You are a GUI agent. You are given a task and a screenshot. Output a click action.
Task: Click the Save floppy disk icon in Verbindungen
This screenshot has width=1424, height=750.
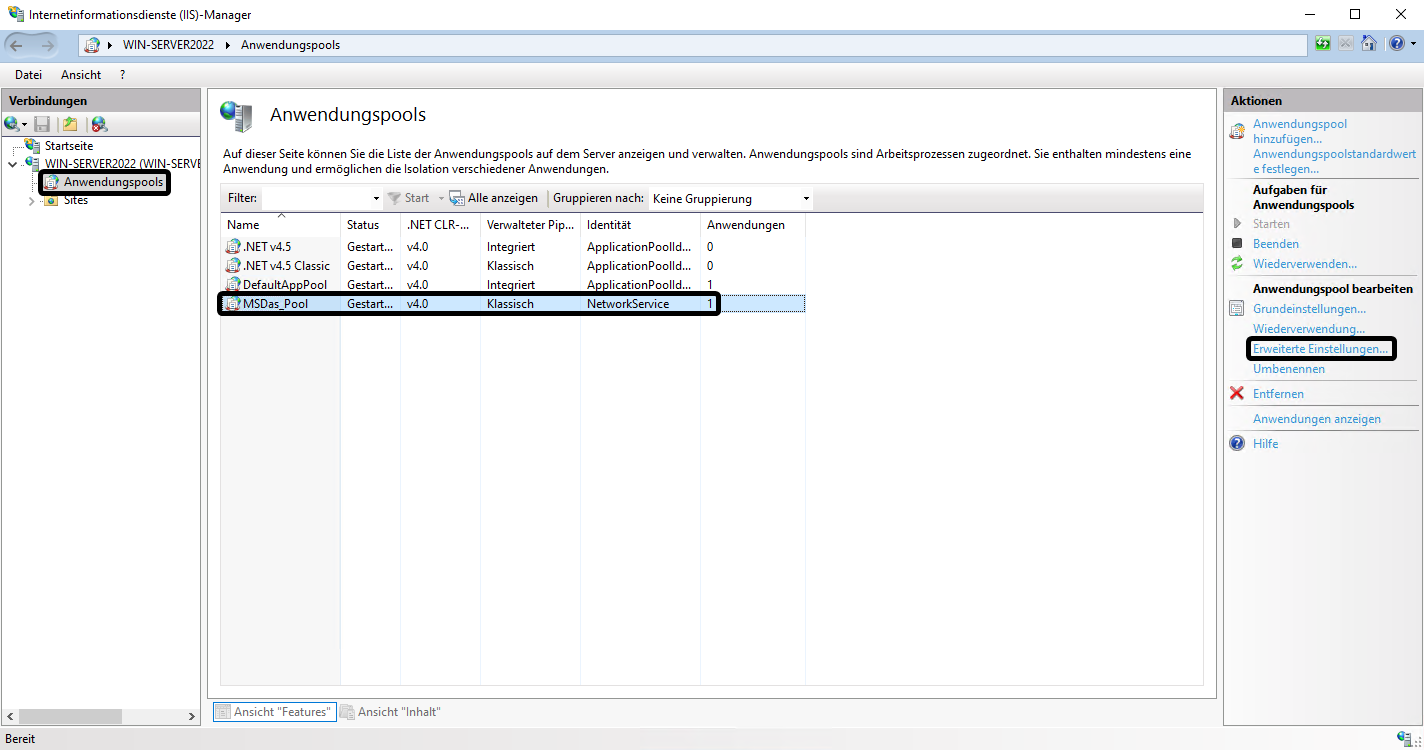(x=42, y=124)
